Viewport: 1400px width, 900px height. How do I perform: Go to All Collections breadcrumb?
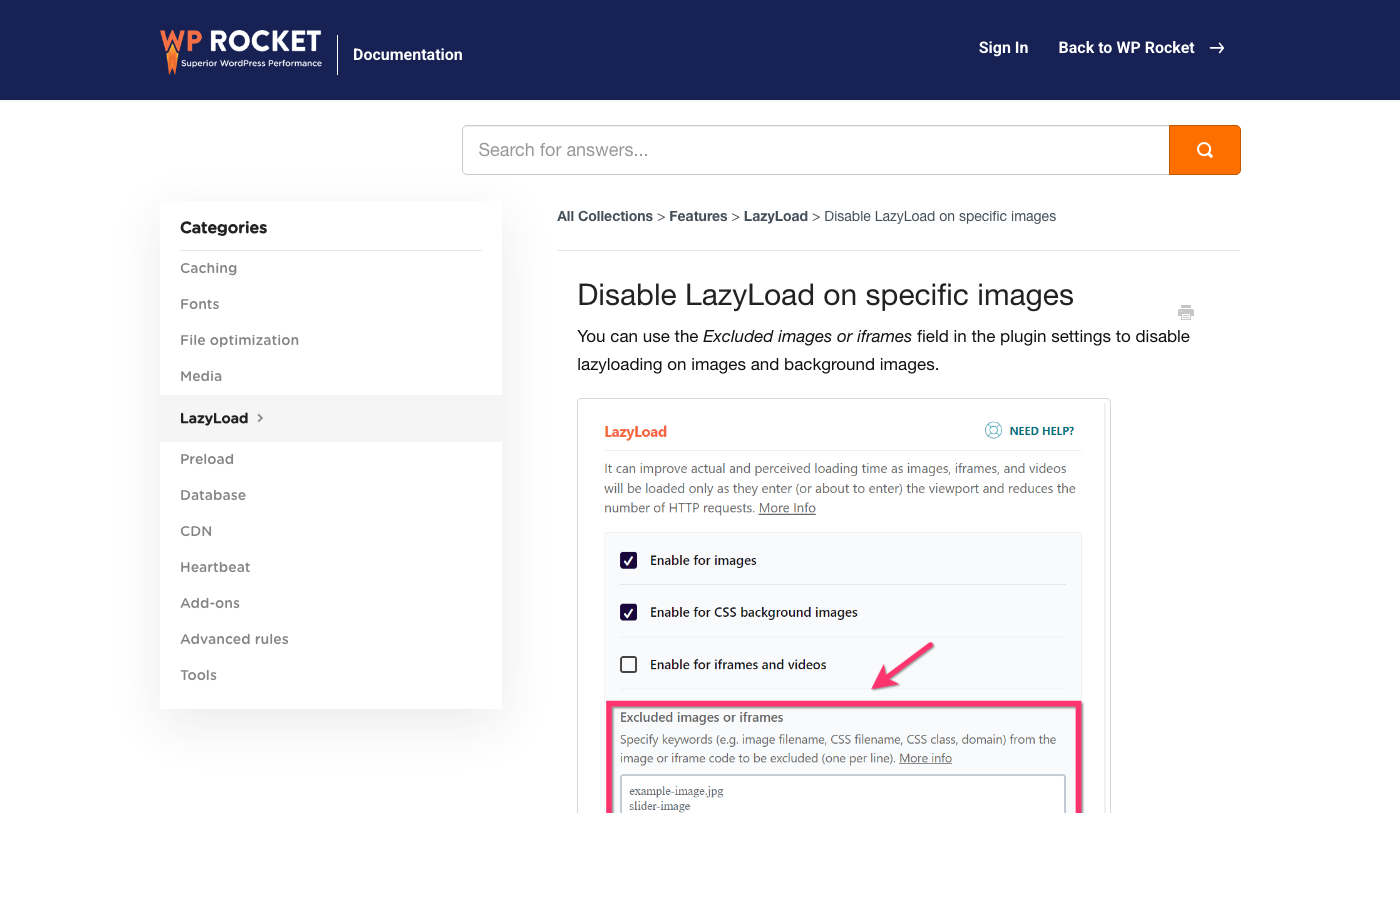click(x=604, y=216)
